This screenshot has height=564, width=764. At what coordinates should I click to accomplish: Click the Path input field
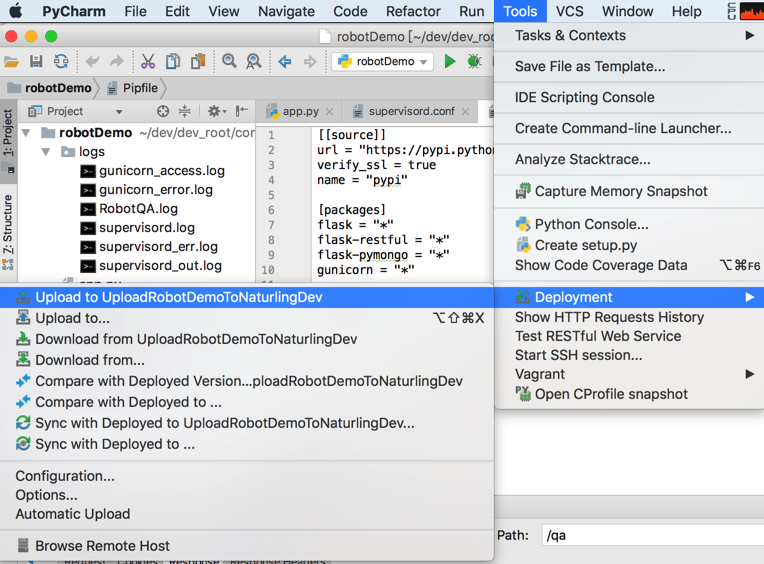pos(652,535)
